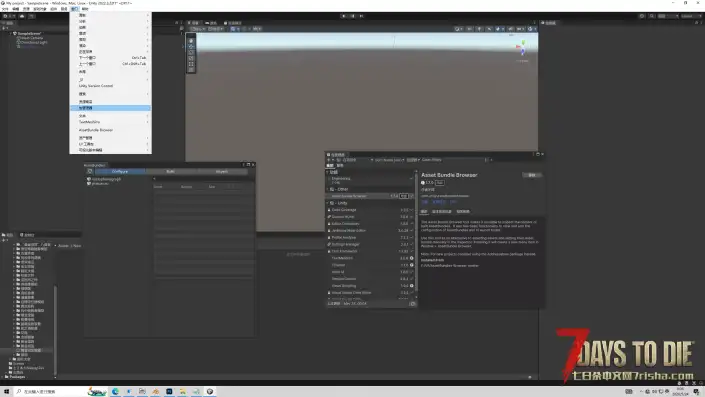
Task: Select the Rotate tool in Scene overlay
Action: [x=191, y=52]
